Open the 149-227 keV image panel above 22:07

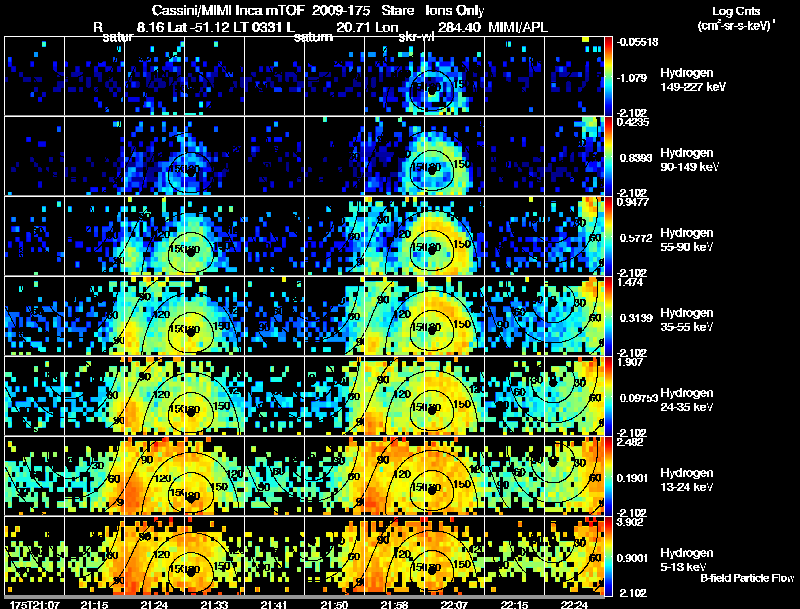pos(454,76)
